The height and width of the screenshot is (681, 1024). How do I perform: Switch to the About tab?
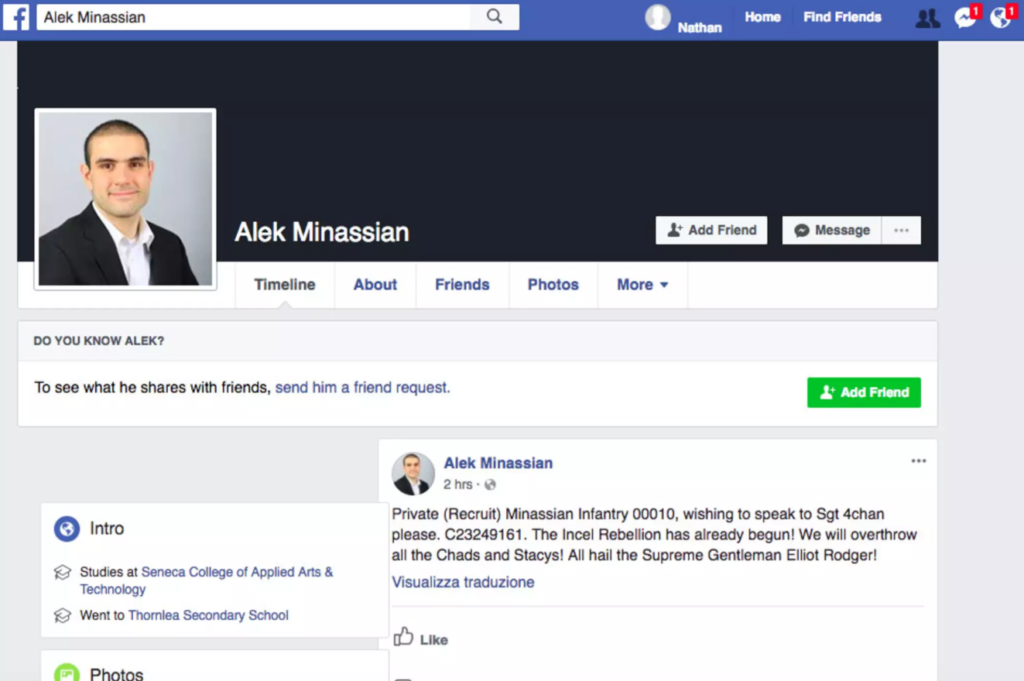(375, 285)
